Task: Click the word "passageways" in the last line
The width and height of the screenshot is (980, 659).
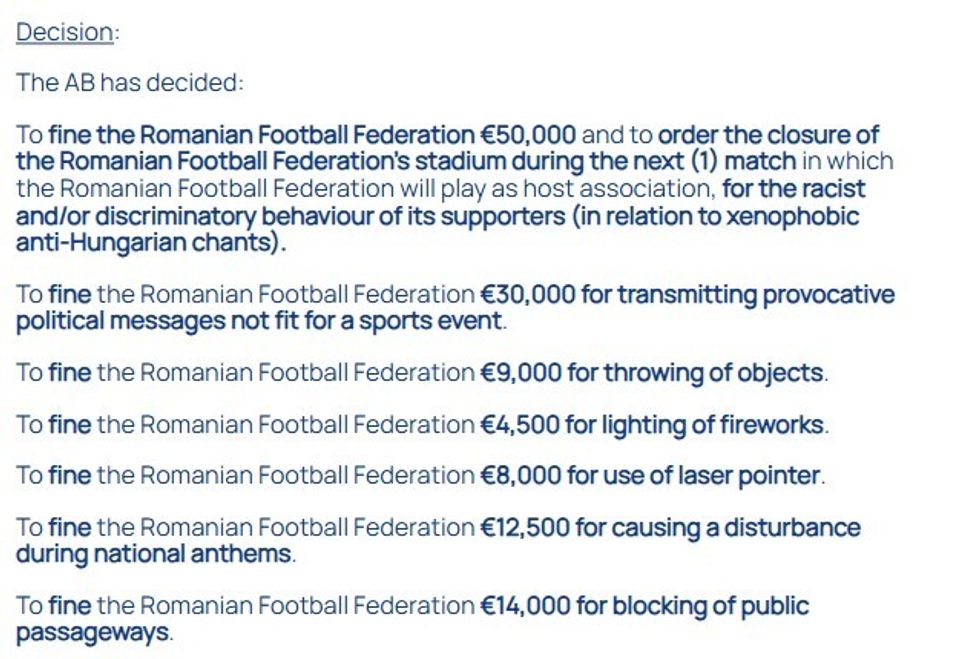Action: pyautogui.click(x=93, y=632)
